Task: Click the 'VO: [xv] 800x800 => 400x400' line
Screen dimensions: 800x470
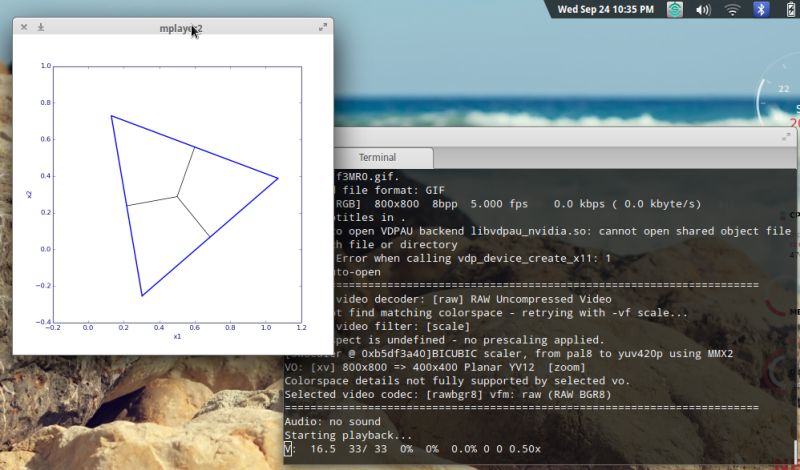Action: pos(435,367)
